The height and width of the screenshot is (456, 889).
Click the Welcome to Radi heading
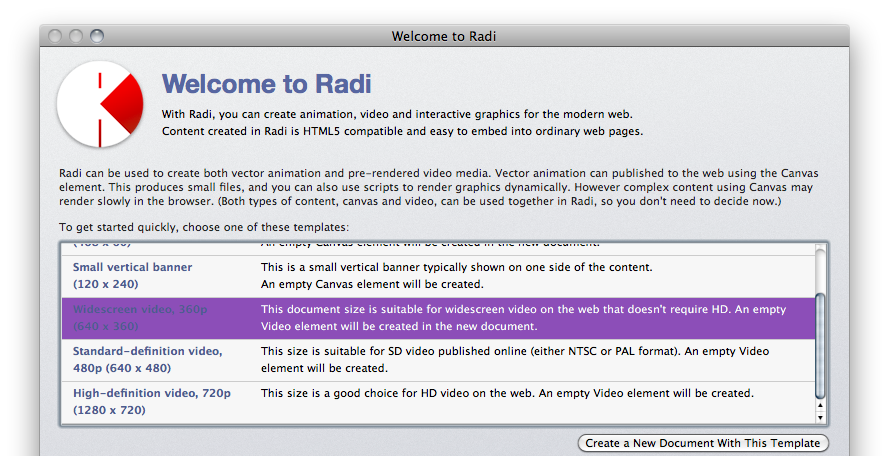point(266,84)
